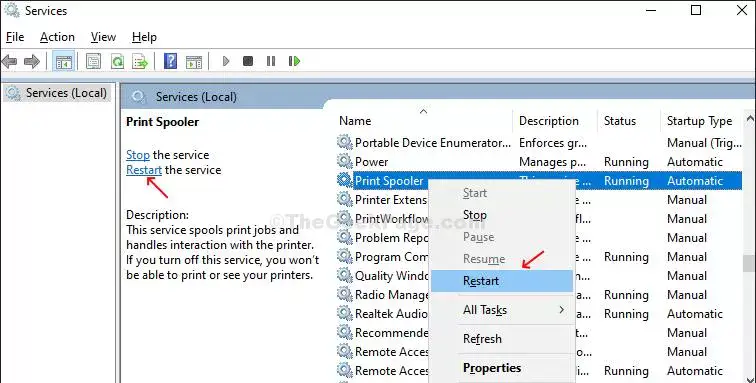
Task: Click the gear icon beside Portable Device Enumerator
Action: 344,142
